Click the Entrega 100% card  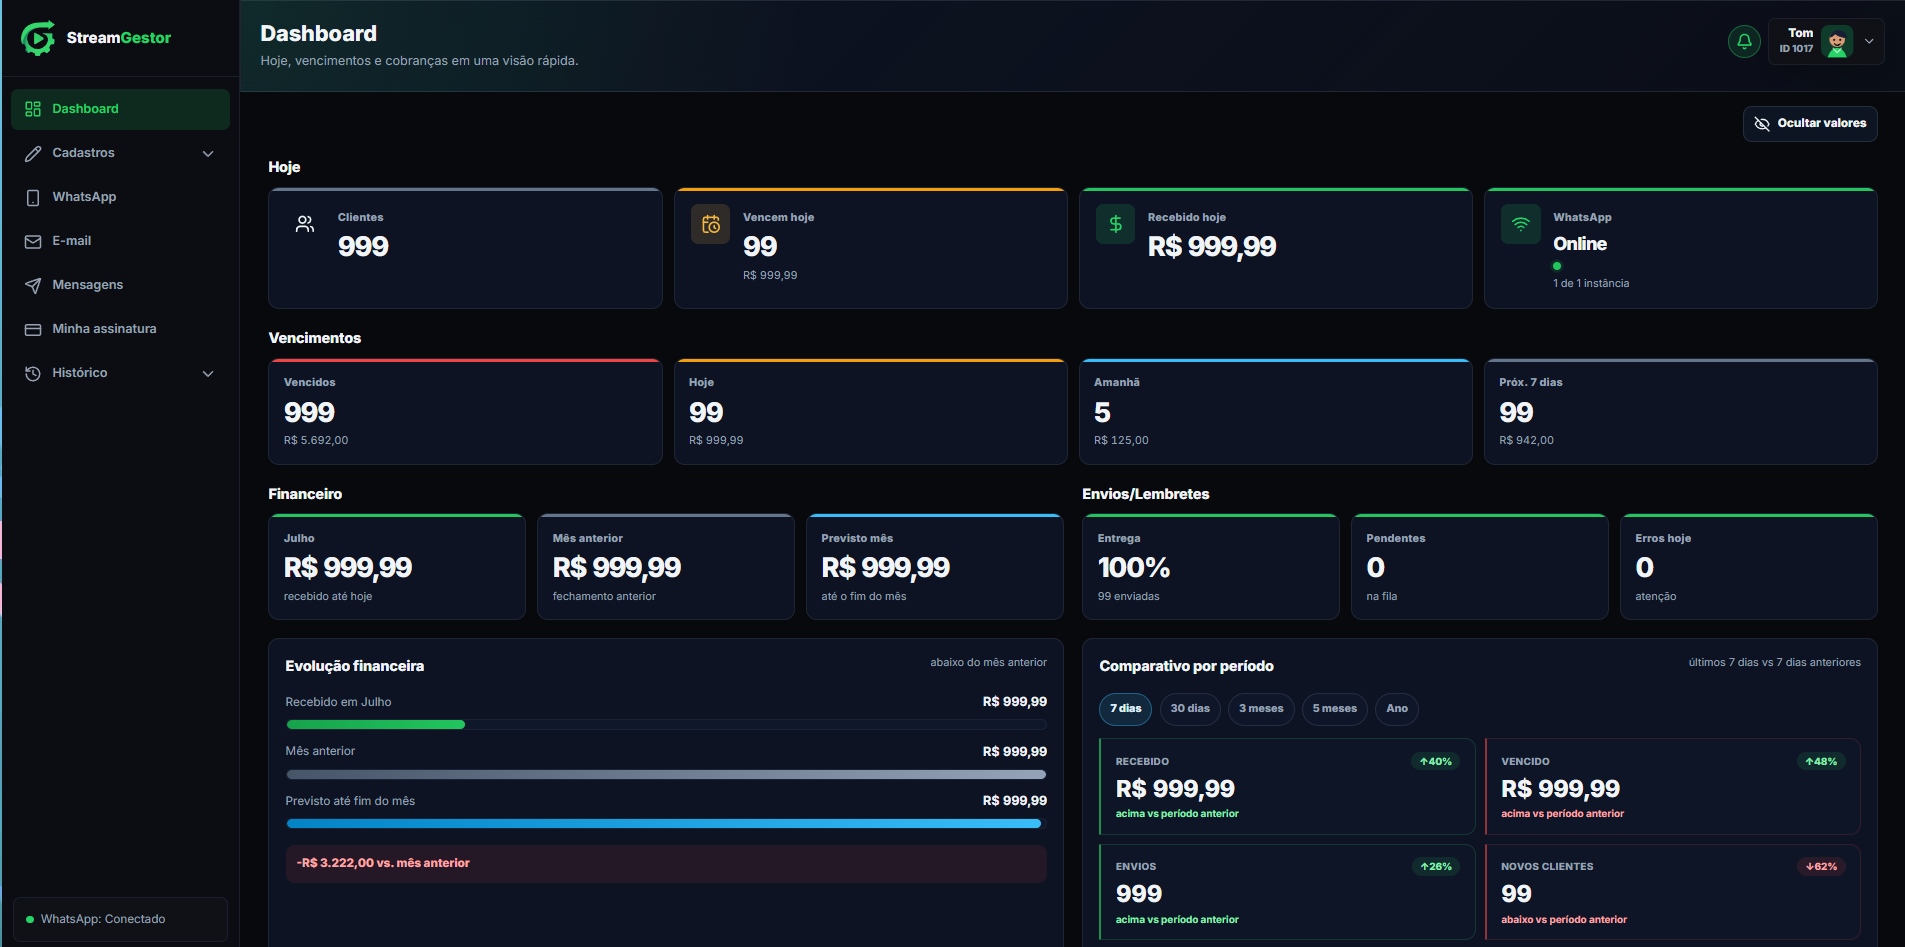coord(1210,567)
